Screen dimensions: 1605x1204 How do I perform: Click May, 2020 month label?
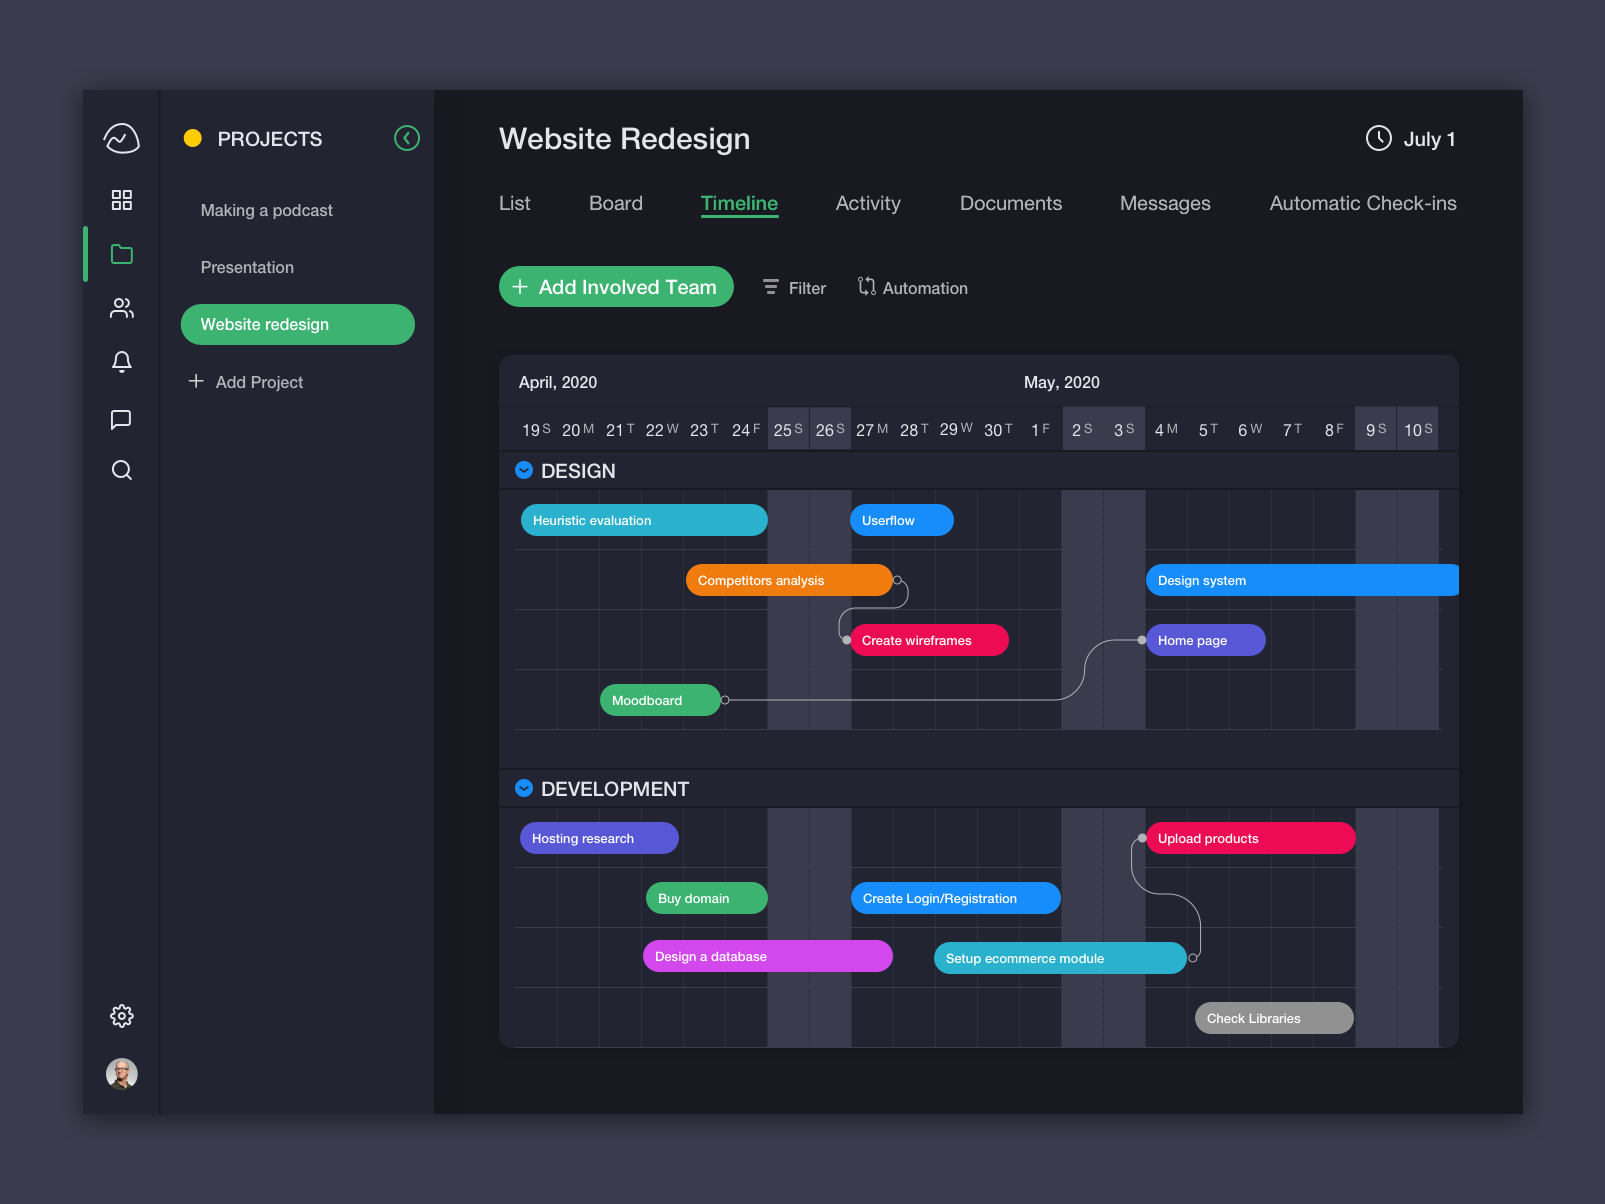[x=1062, y=382]
